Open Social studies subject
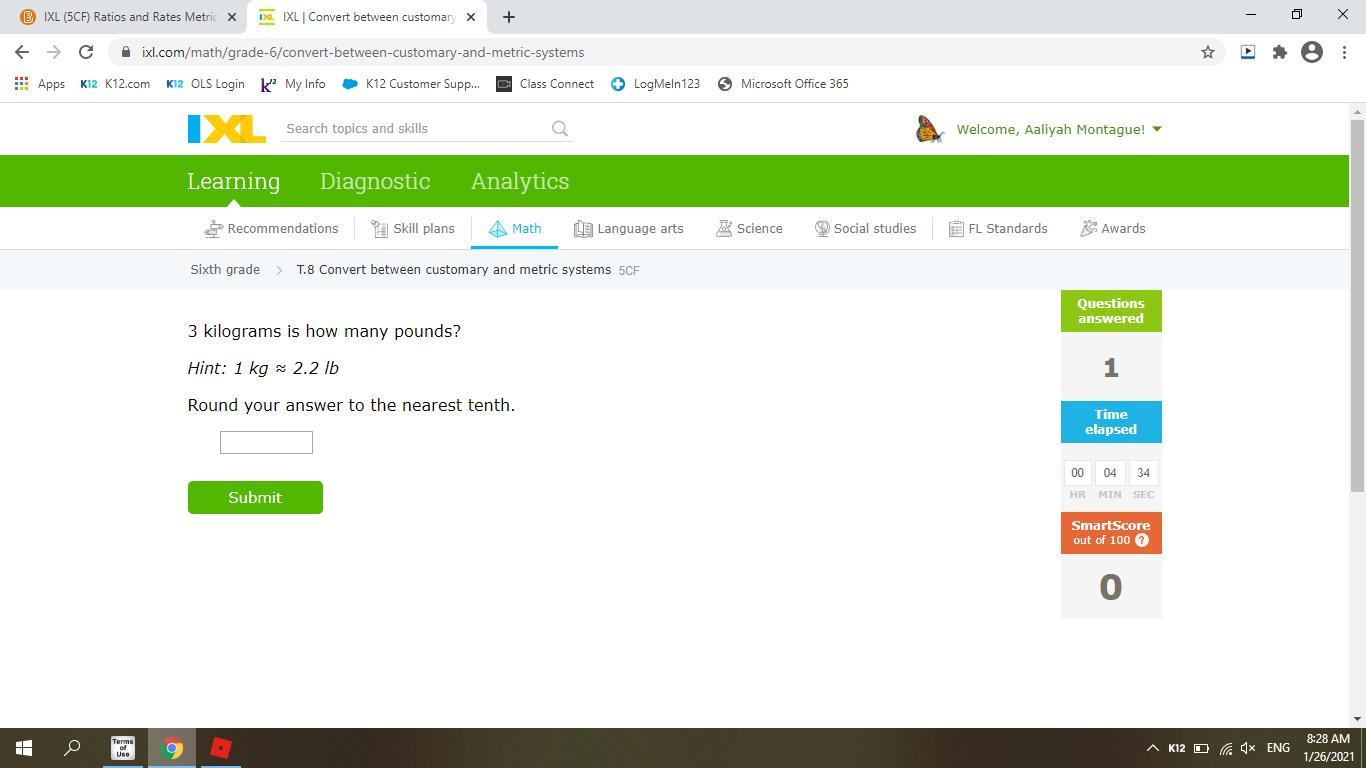Screen dimensions: 1366x768 click(x=865, y=229)
